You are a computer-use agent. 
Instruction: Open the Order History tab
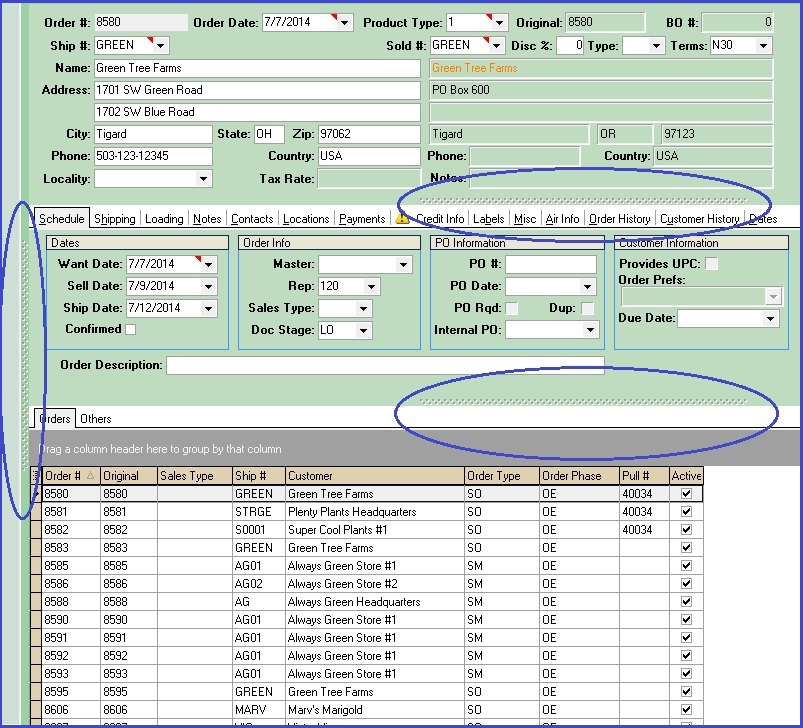point(619,219)
